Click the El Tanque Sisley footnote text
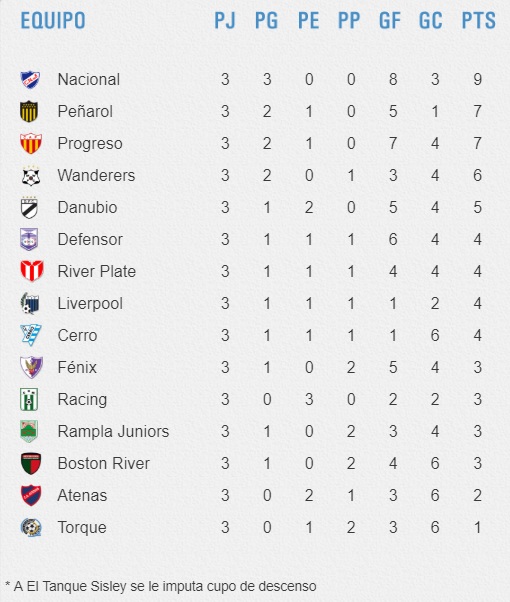 coord(161,586)
